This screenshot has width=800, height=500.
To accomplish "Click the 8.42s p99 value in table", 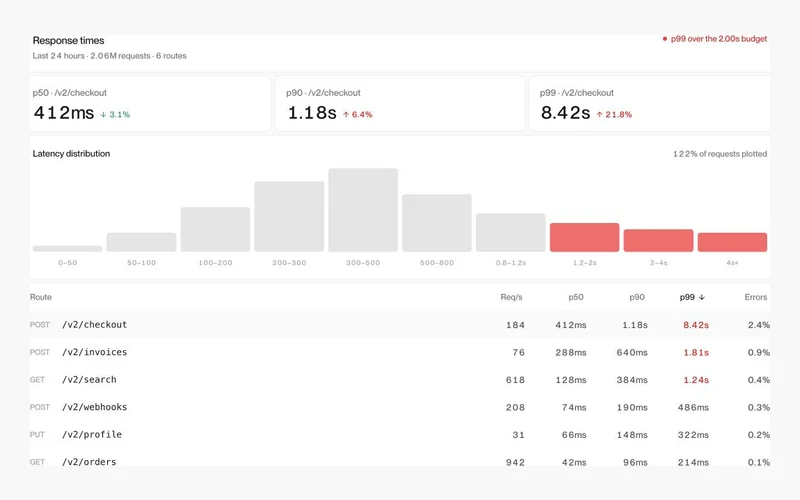I will coord(696,325).
